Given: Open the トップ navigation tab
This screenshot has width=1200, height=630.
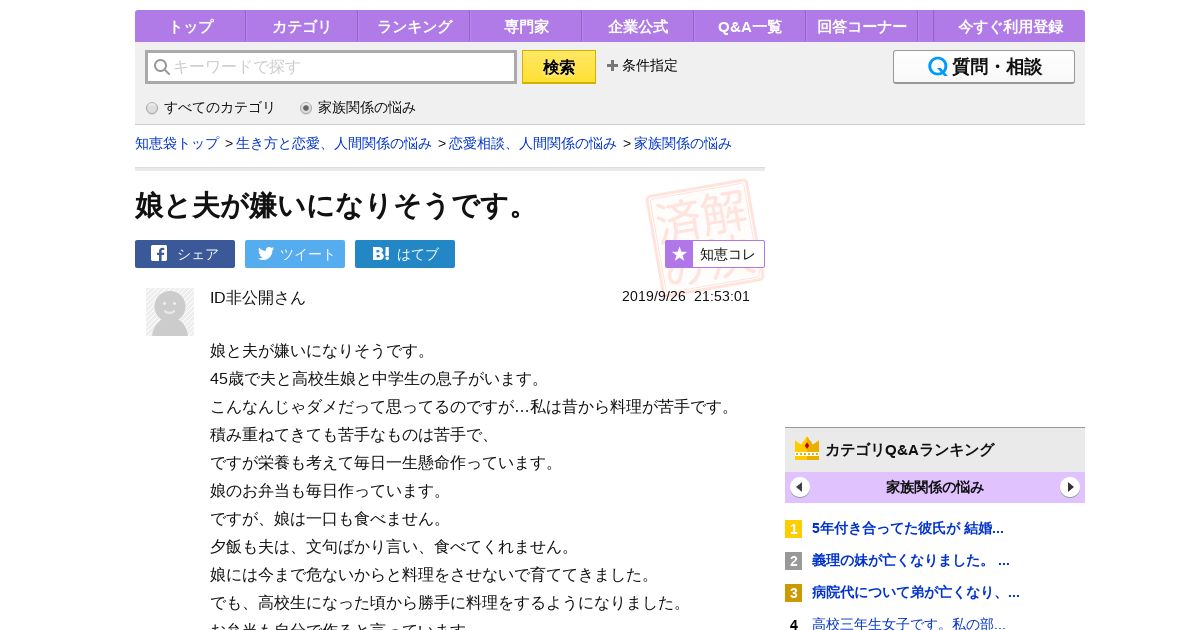Looking at the screenshot, I should tap(190, 26).
